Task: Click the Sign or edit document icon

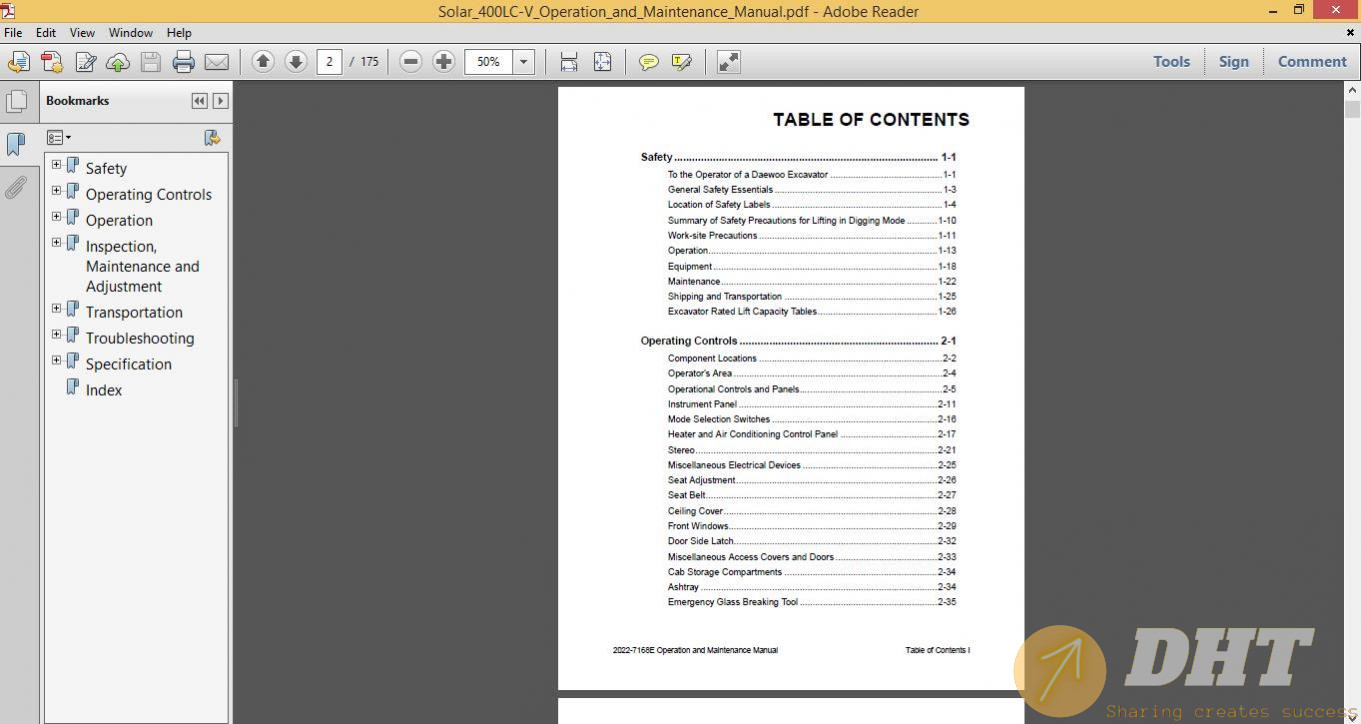Action: [x=86, y=62]
